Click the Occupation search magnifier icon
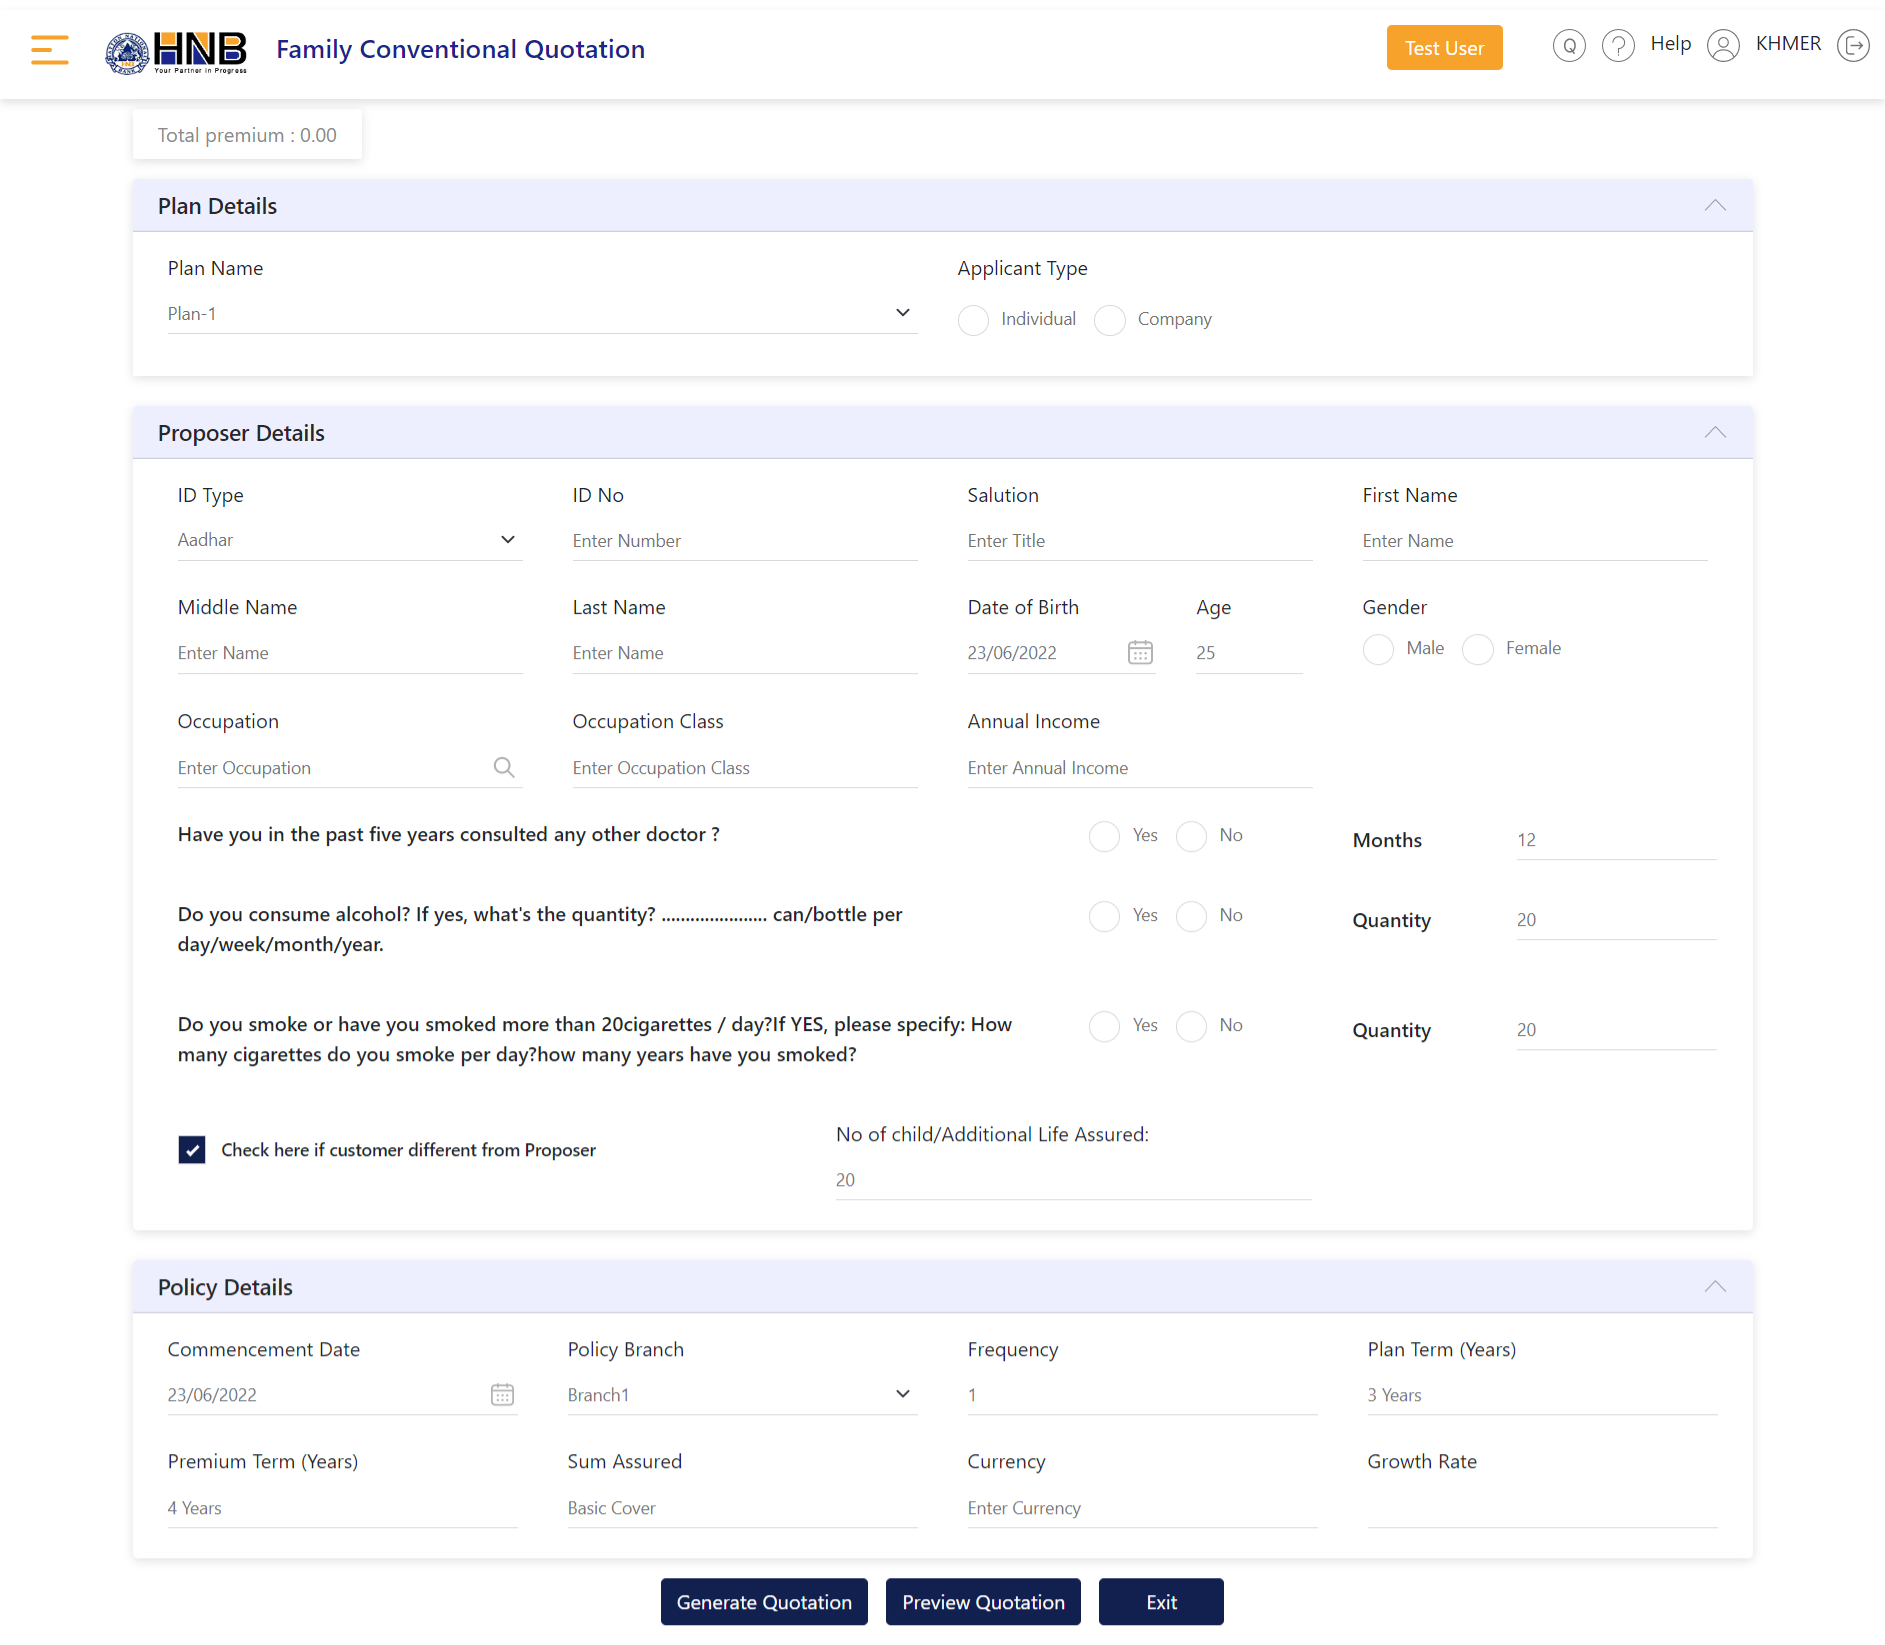Viewport: 1885px width, 1645px height. [x=504, y=768]
